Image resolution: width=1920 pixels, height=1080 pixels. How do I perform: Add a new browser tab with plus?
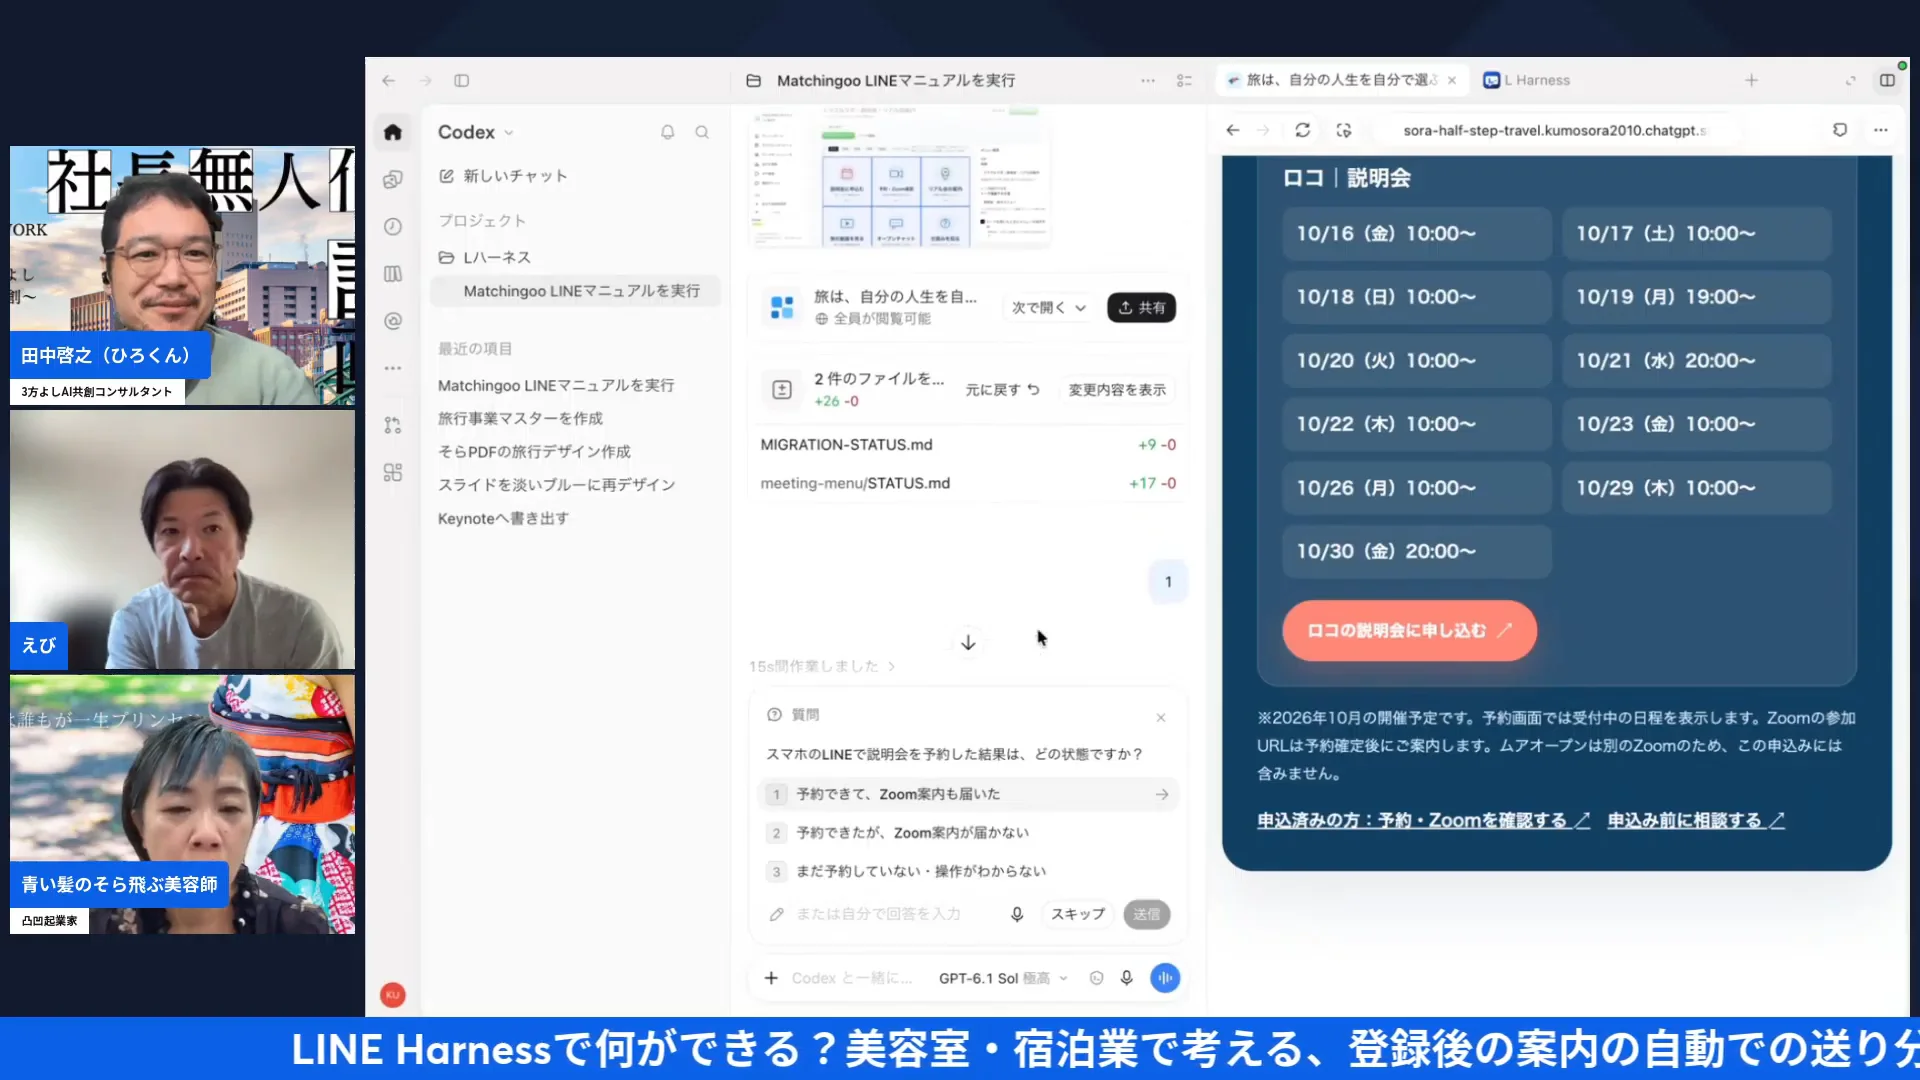coord(1751,80)
